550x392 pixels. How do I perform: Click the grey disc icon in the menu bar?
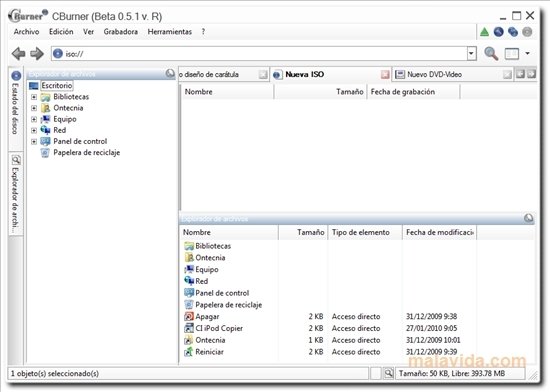[x=527, y=32]
